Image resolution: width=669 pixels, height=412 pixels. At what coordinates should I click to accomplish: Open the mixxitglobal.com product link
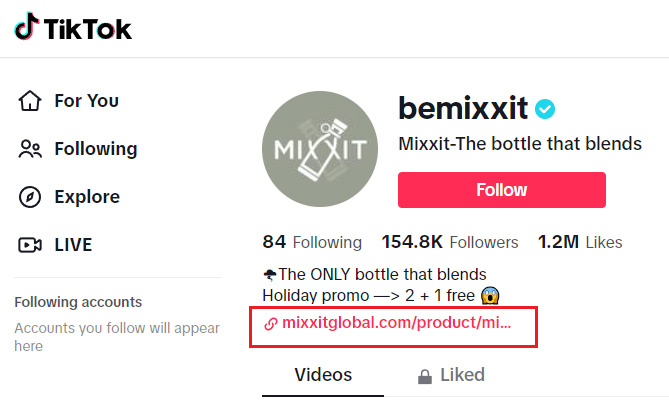[x=396, y=324]
